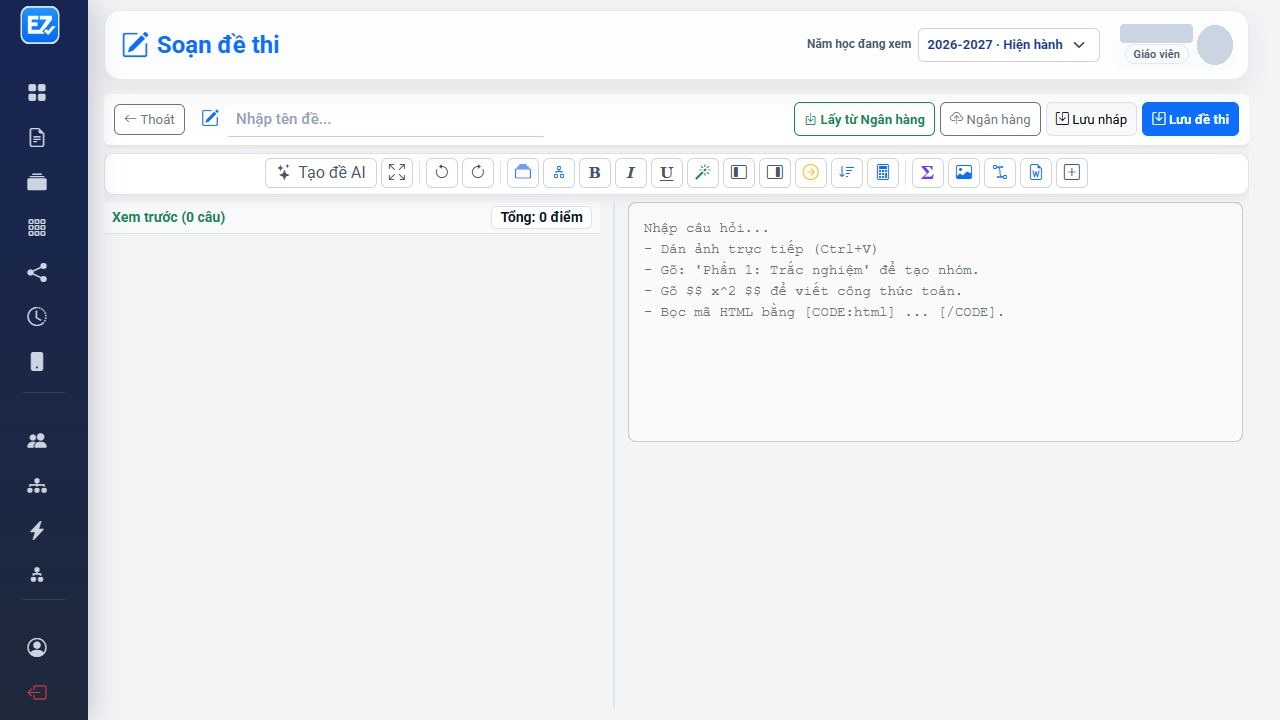Click the orange circled arrow icon
Image resolution: width=1280 pixels, height=720 pixels.
[x=811, y=172]
